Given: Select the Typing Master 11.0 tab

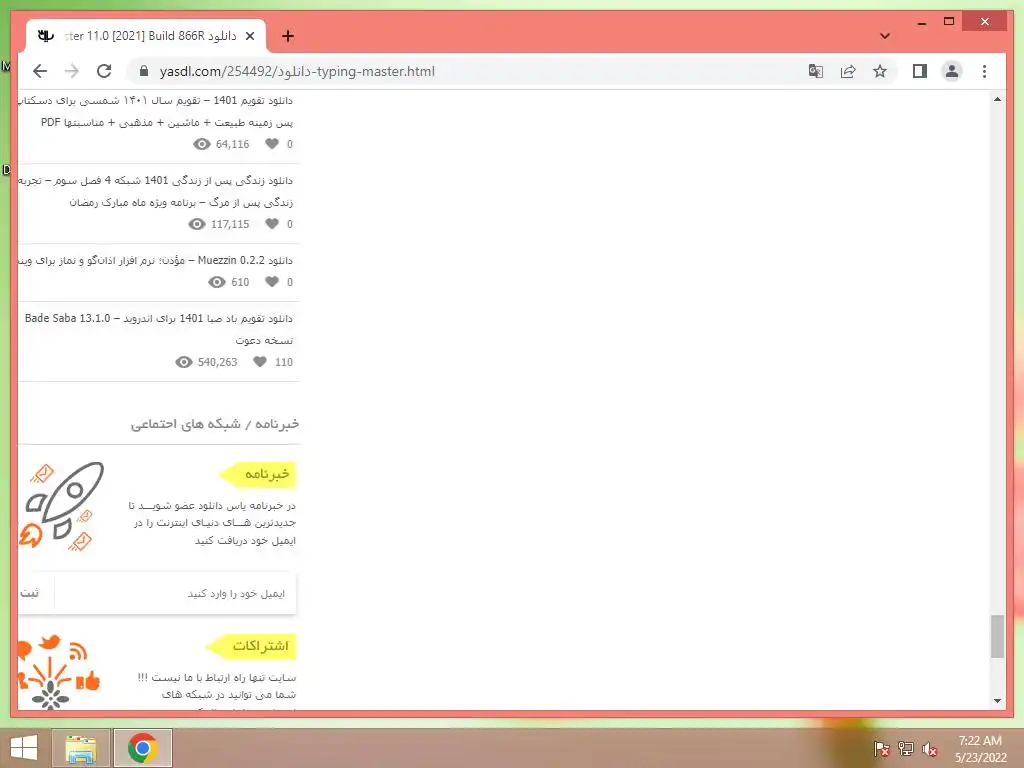Looking at the screenshot, I should (x=146, y=36).
